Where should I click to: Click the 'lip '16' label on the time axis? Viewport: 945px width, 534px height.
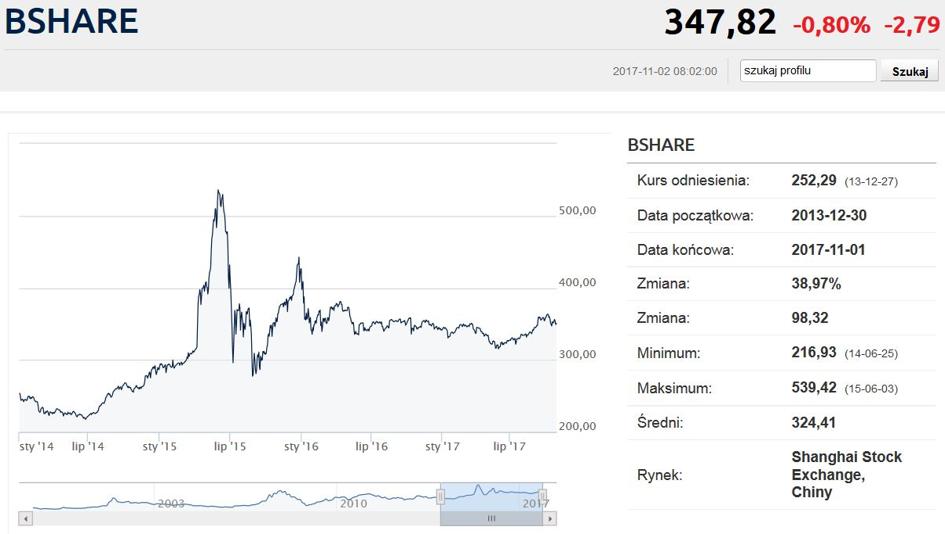(x=371, y=446)
